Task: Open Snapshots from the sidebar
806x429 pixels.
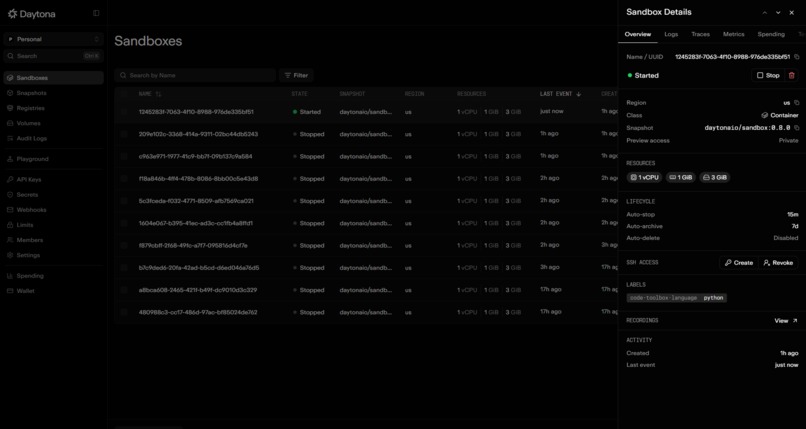Action: point(31,93)
